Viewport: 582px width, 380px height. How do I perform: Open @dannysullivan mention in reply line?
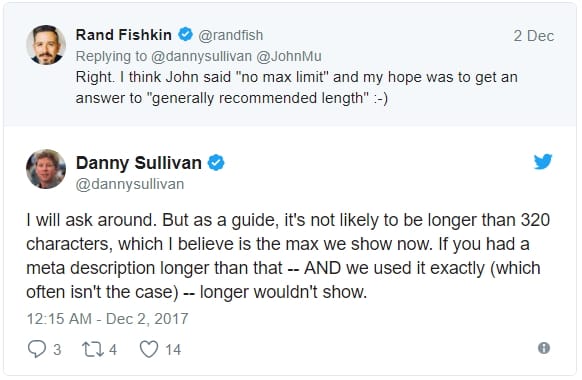pos(201,56)
